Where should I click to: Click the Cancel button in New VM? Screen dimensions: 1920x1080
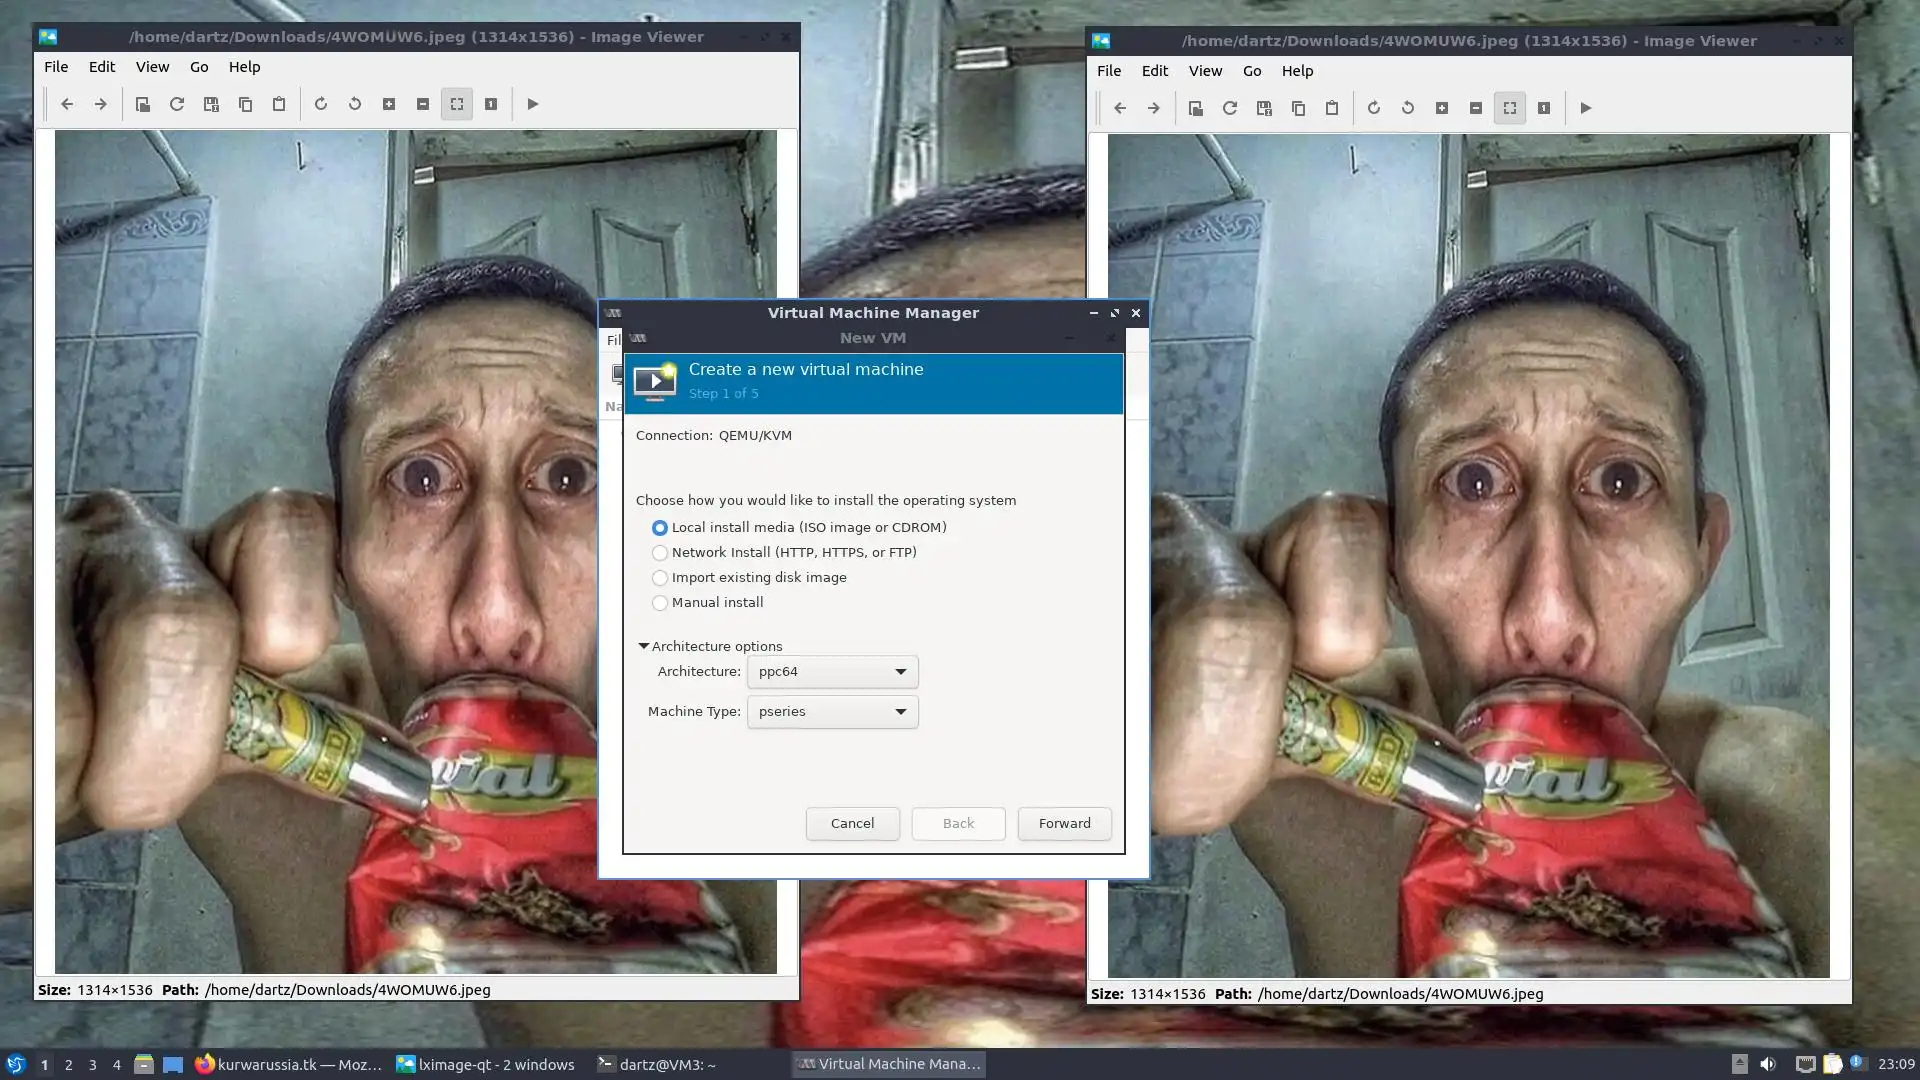[x=852, y=824]
